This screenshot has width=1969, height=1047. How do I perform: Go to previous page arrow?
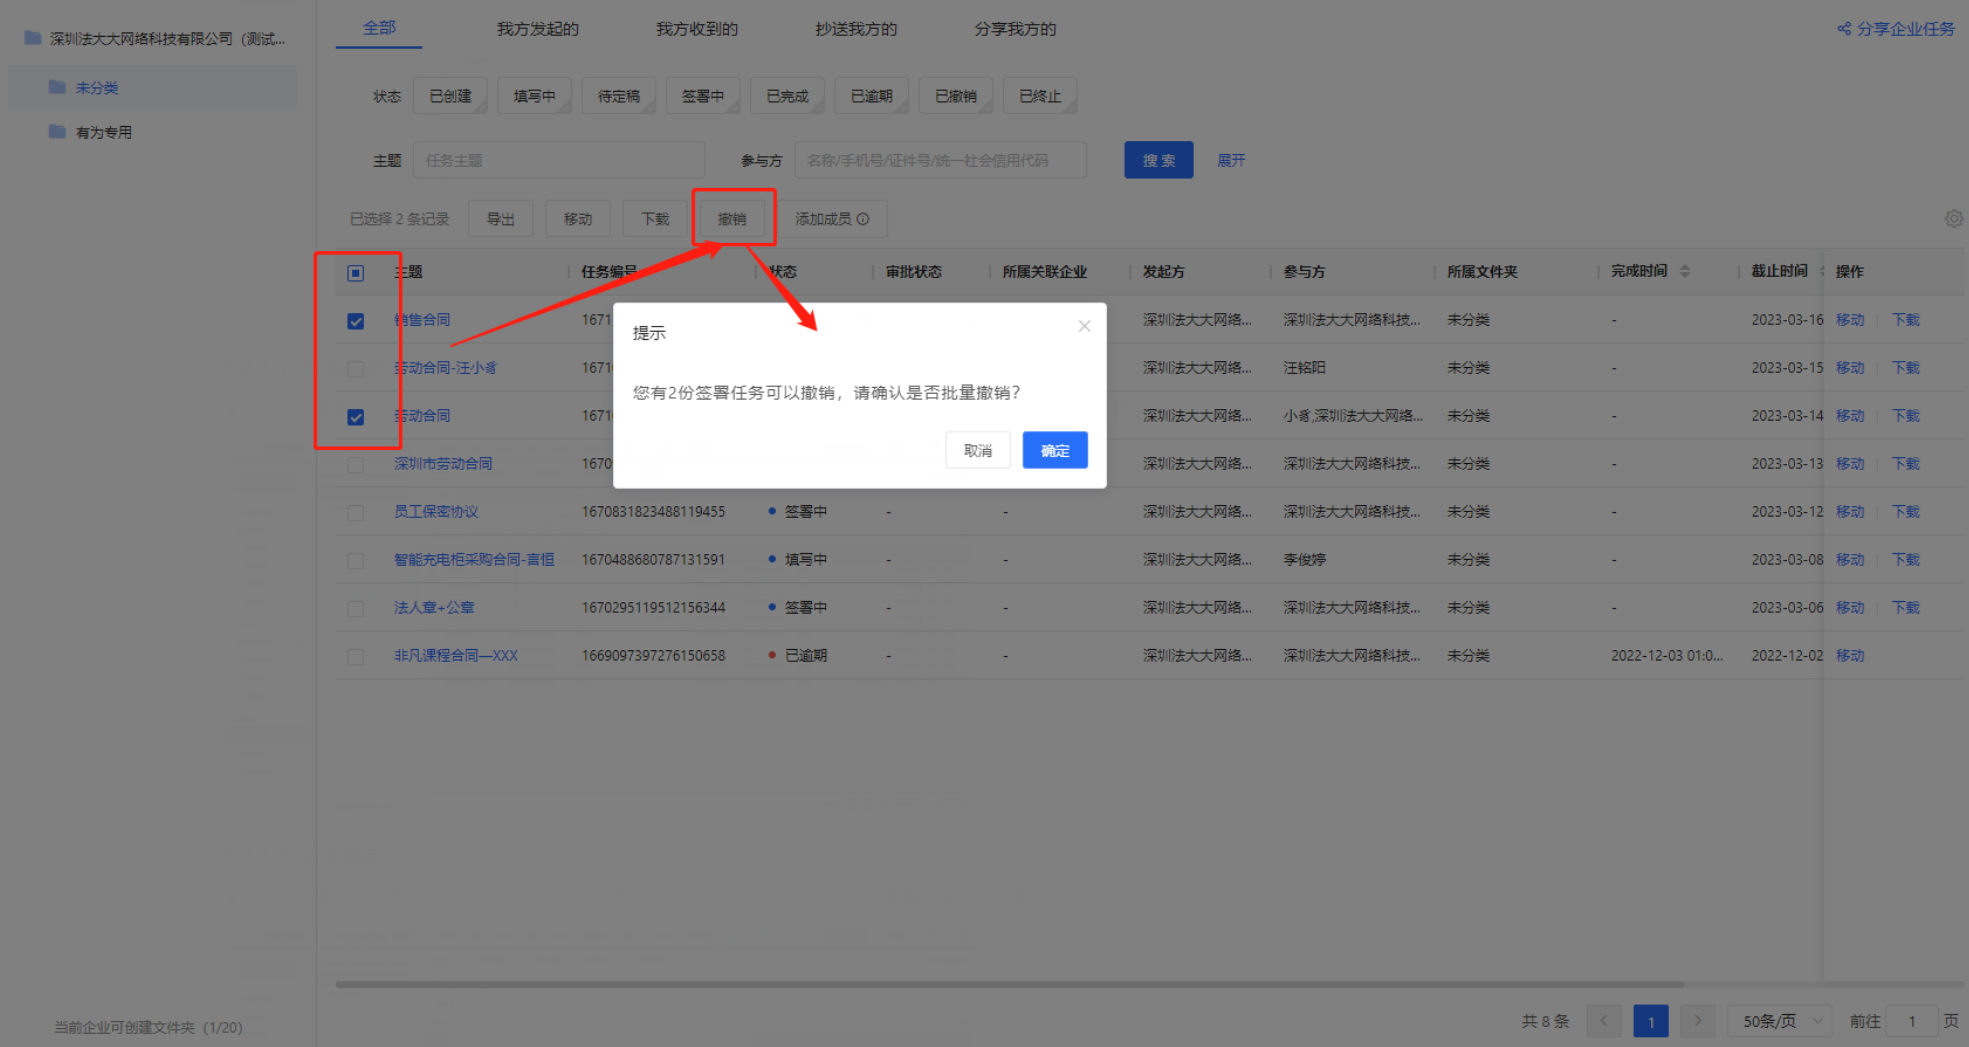click(x=1604, y=1021)
